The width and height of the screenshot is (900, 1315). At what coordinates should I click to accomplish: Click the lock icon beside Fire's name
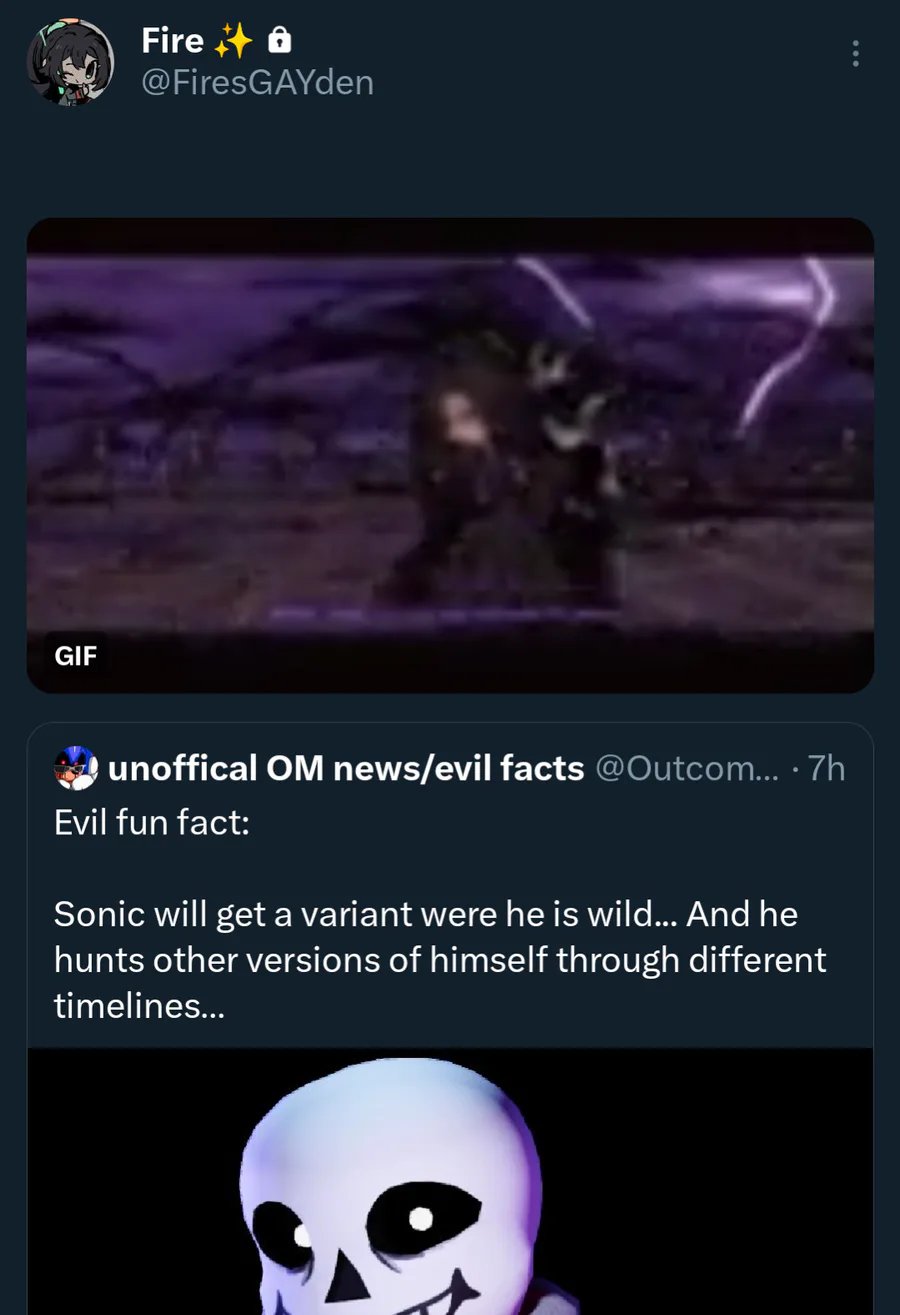[x=280, y=41]
